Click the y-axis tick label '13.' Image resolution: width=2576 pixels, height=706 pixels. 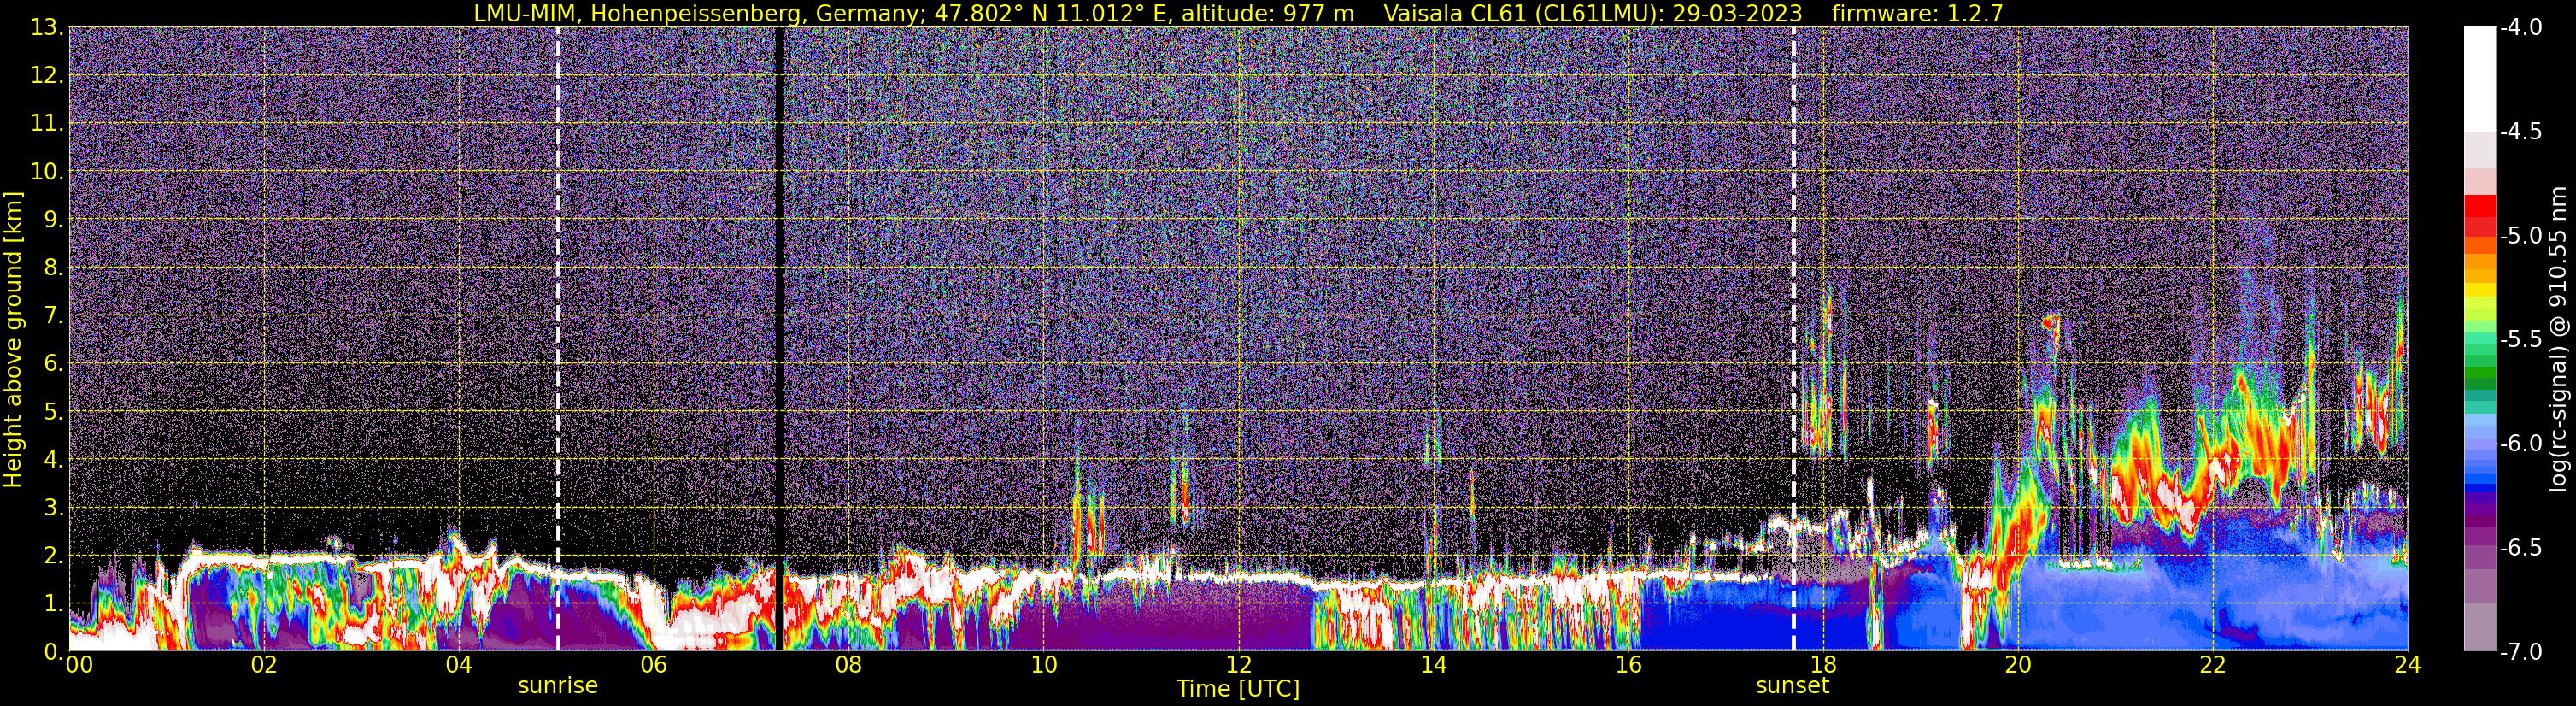coord(47,28)
